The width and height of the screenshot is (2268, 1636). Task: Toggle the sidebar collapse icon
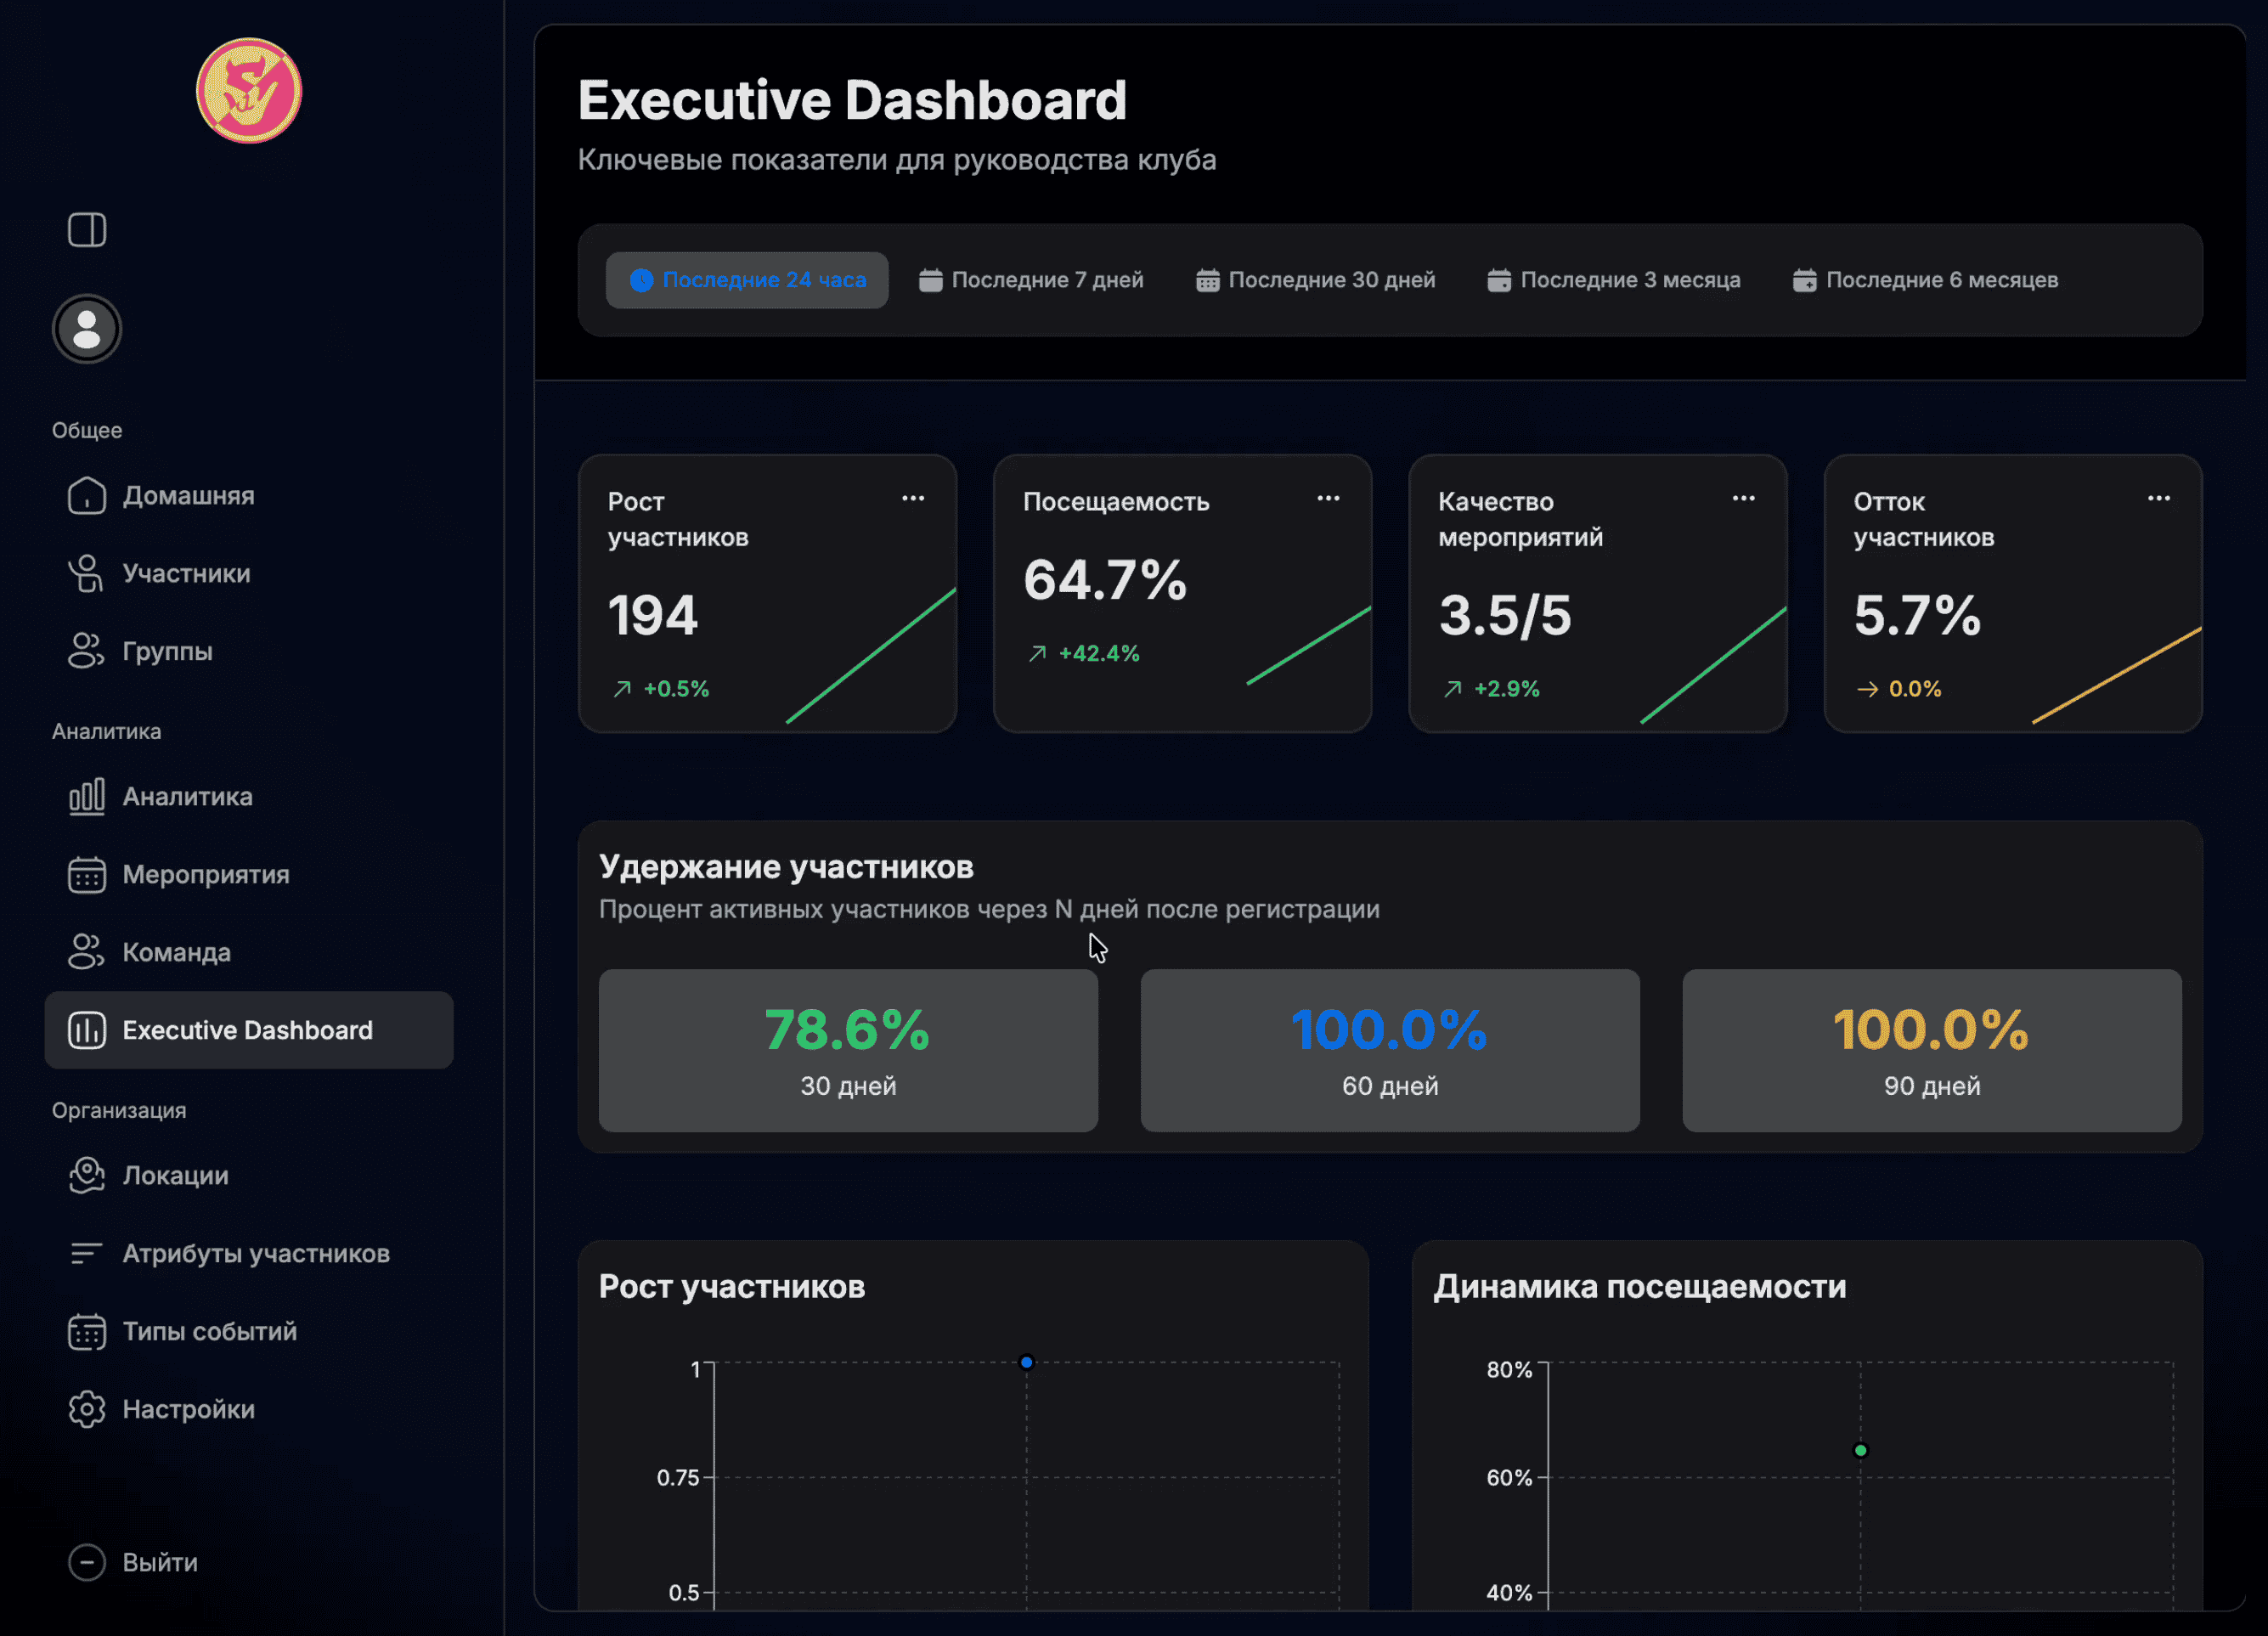pos(87,230)
